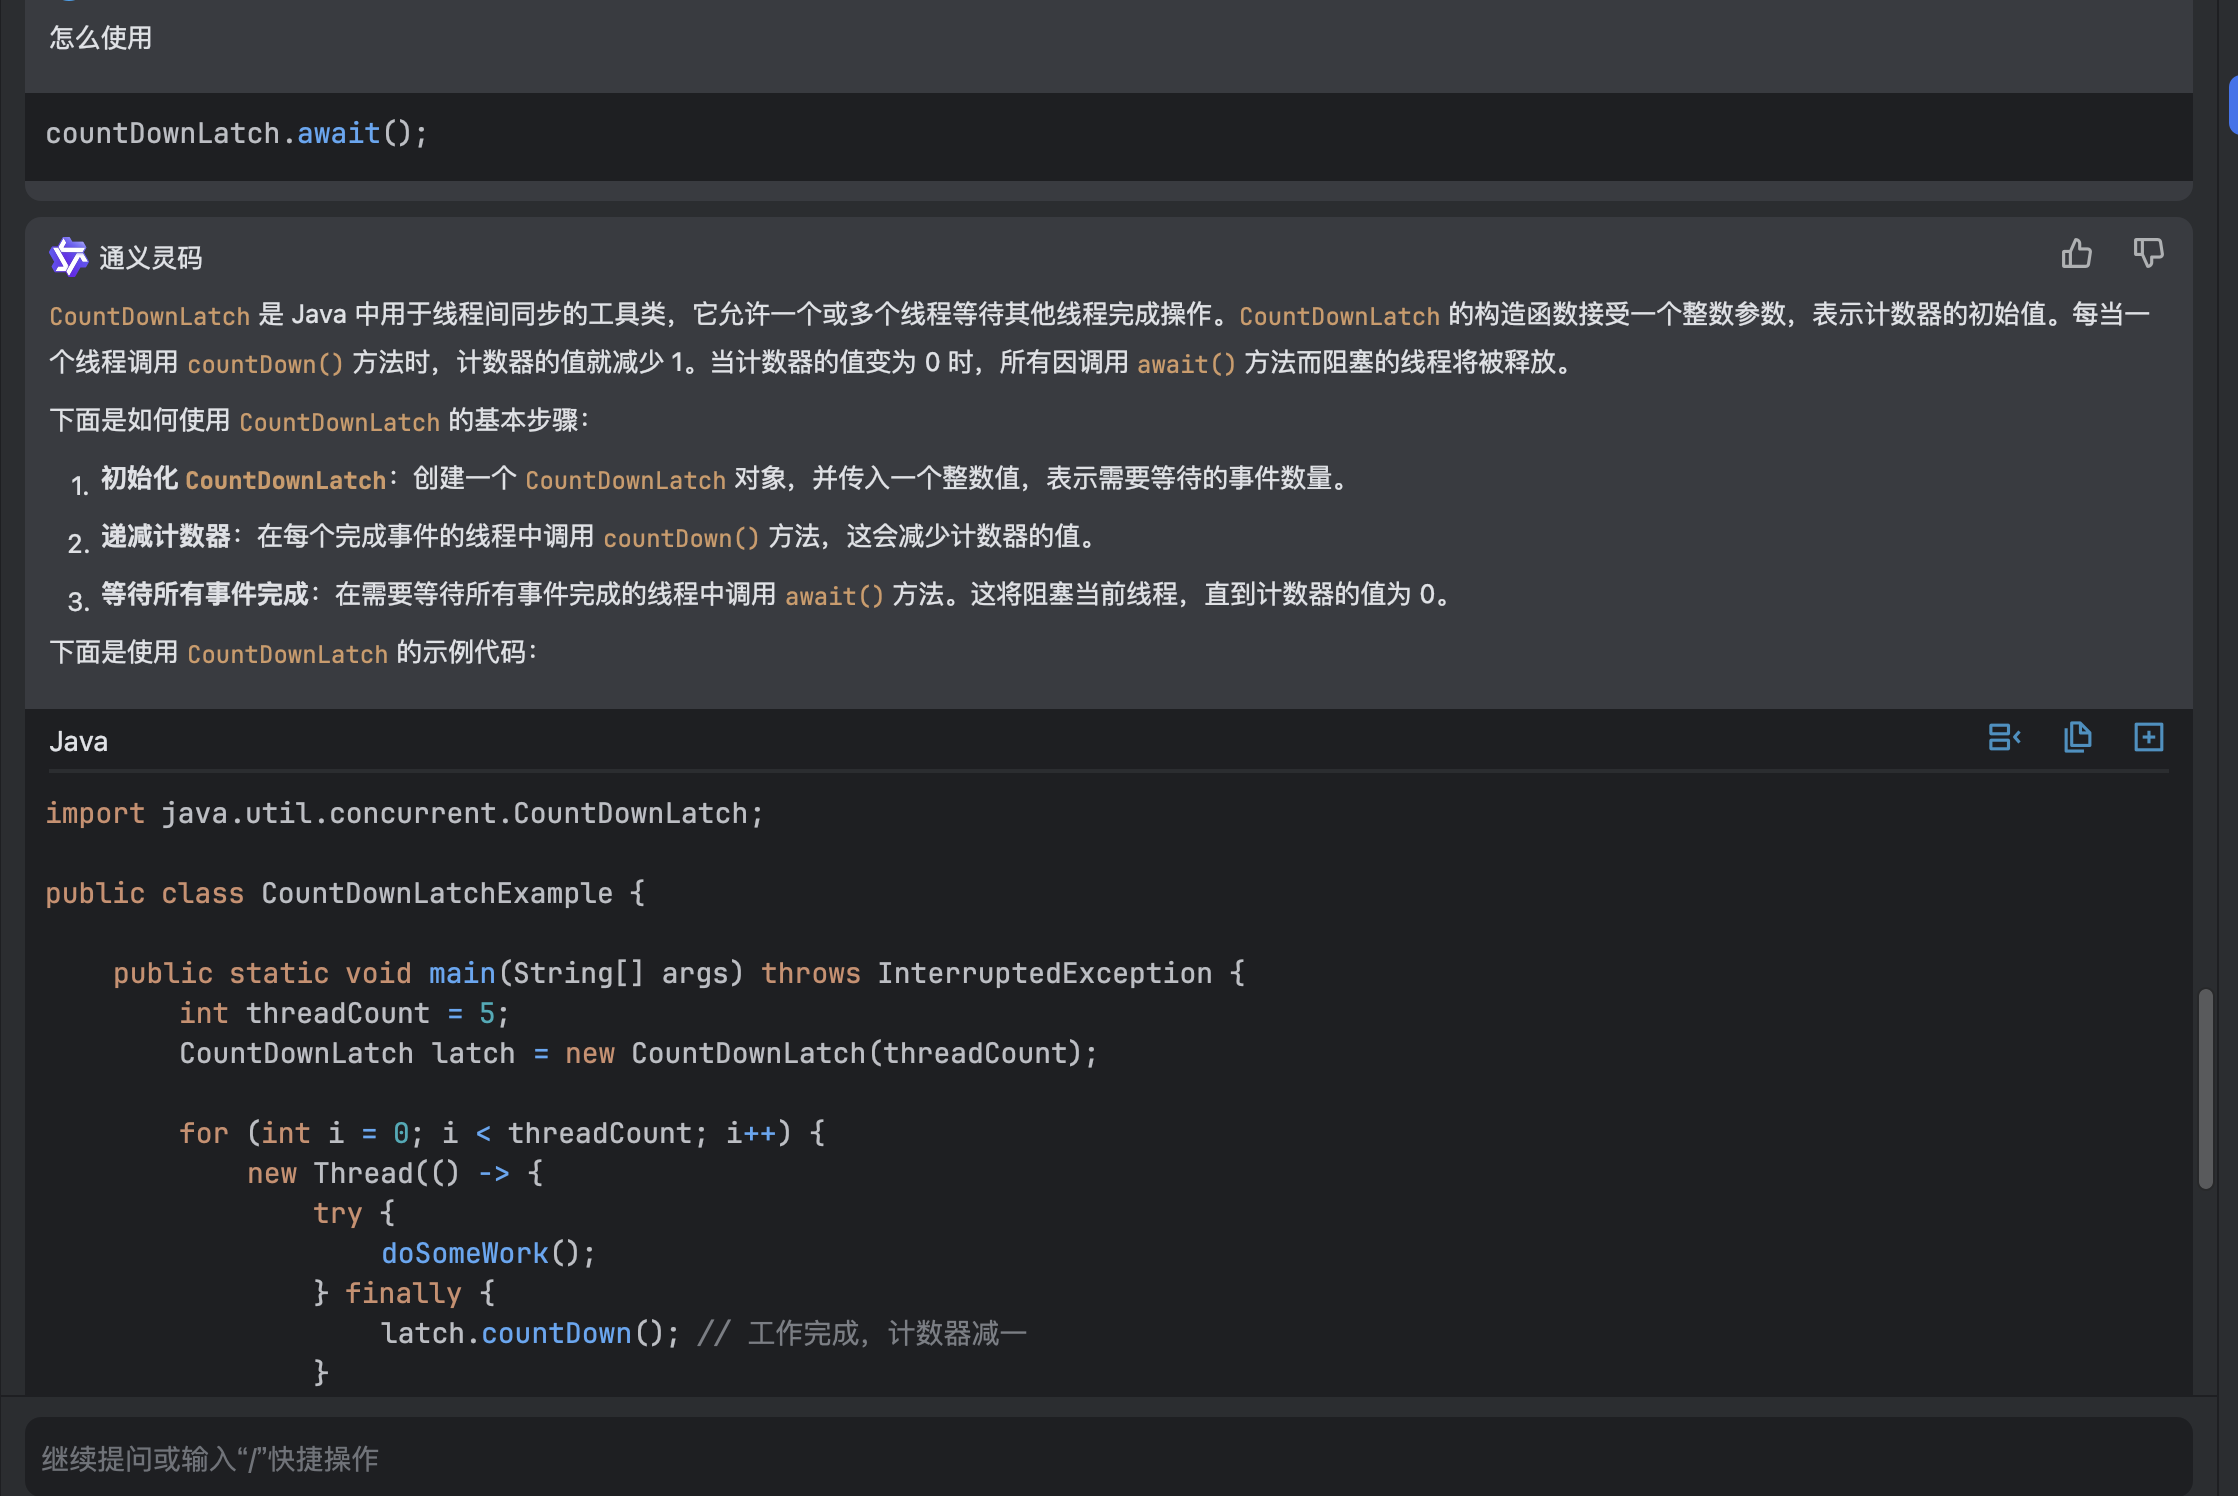
Task: Click the import CountDownLatch code line
Action: (x=404, y=813)
